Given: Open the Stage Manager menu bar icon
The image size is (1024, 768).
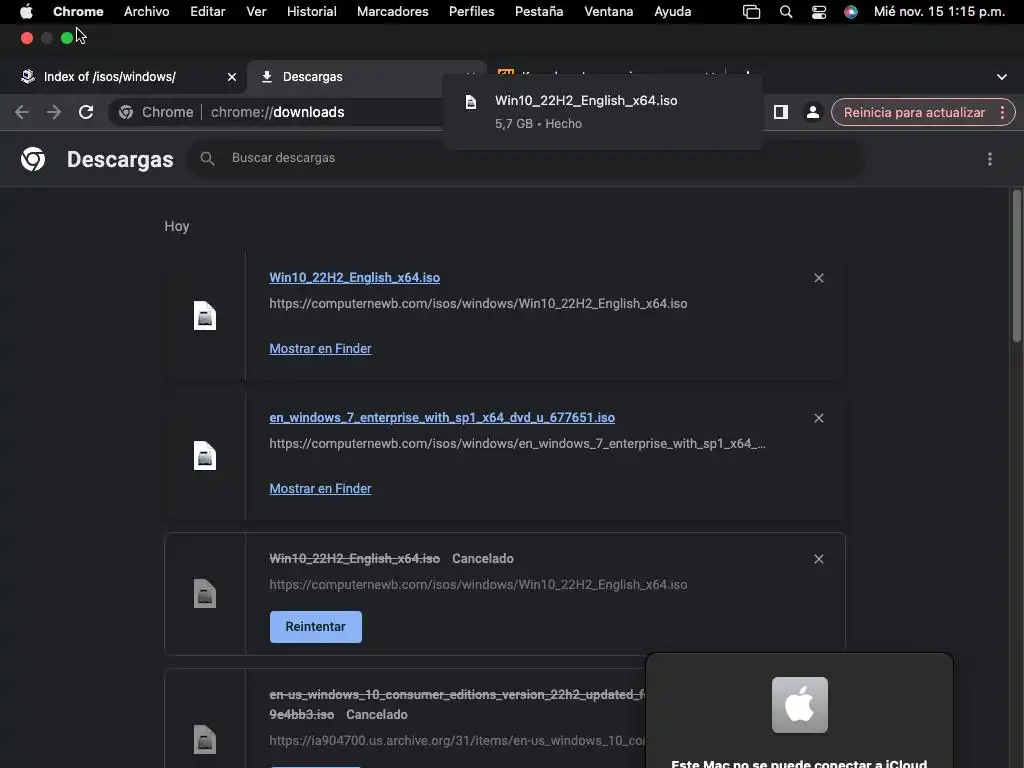Looking at the screenshot, I should coord(752,12).
